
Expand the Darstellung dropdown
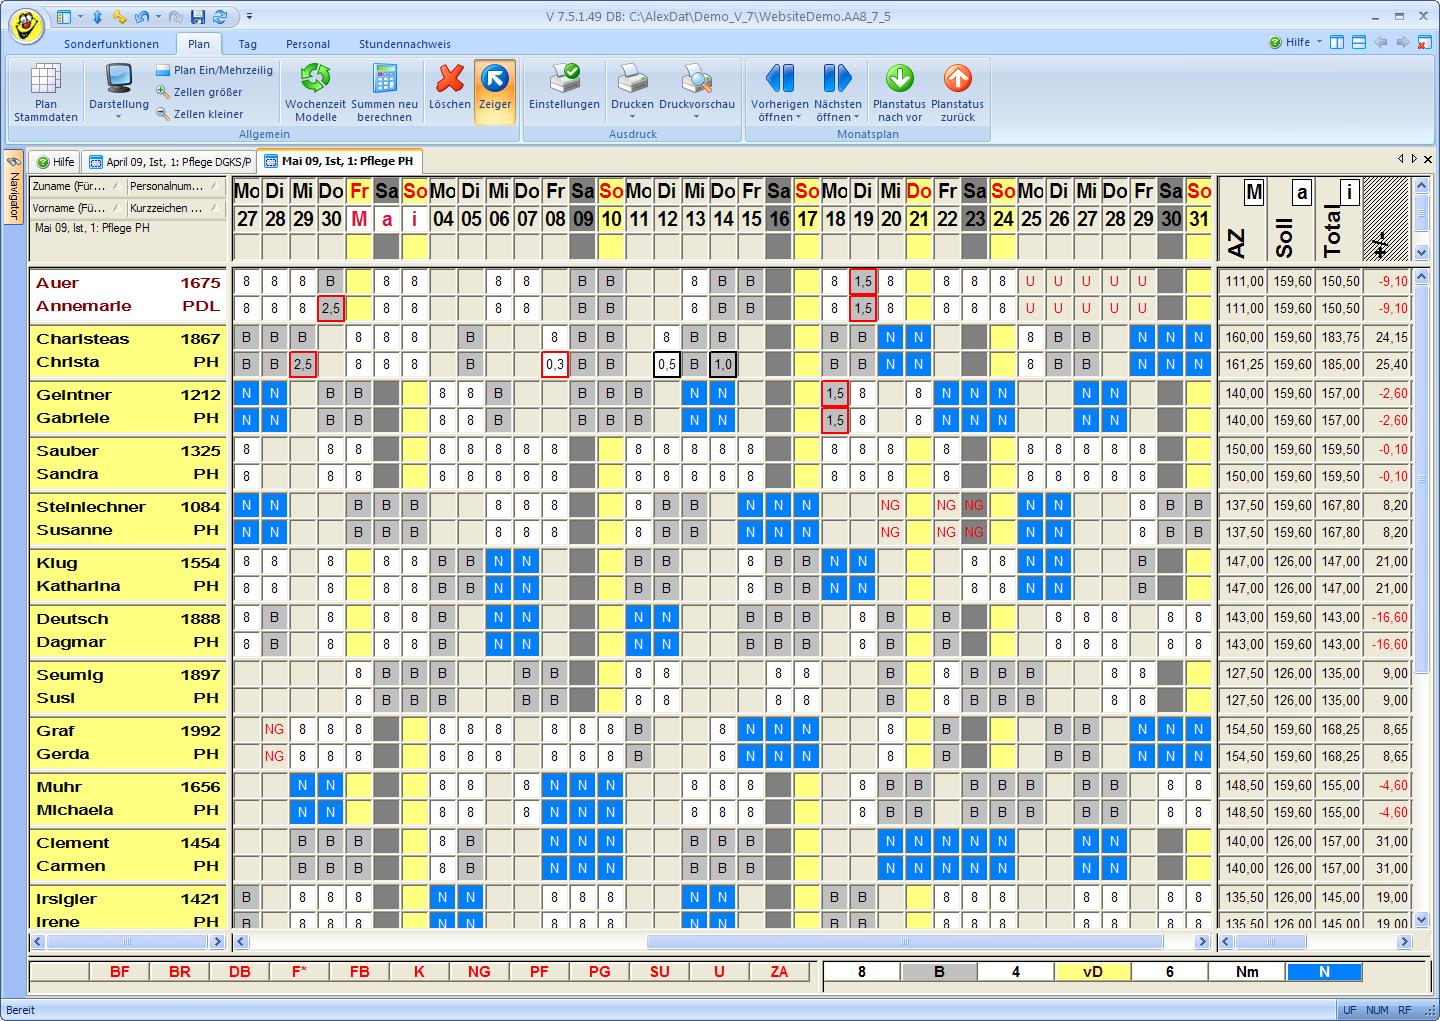pos(118,117)
